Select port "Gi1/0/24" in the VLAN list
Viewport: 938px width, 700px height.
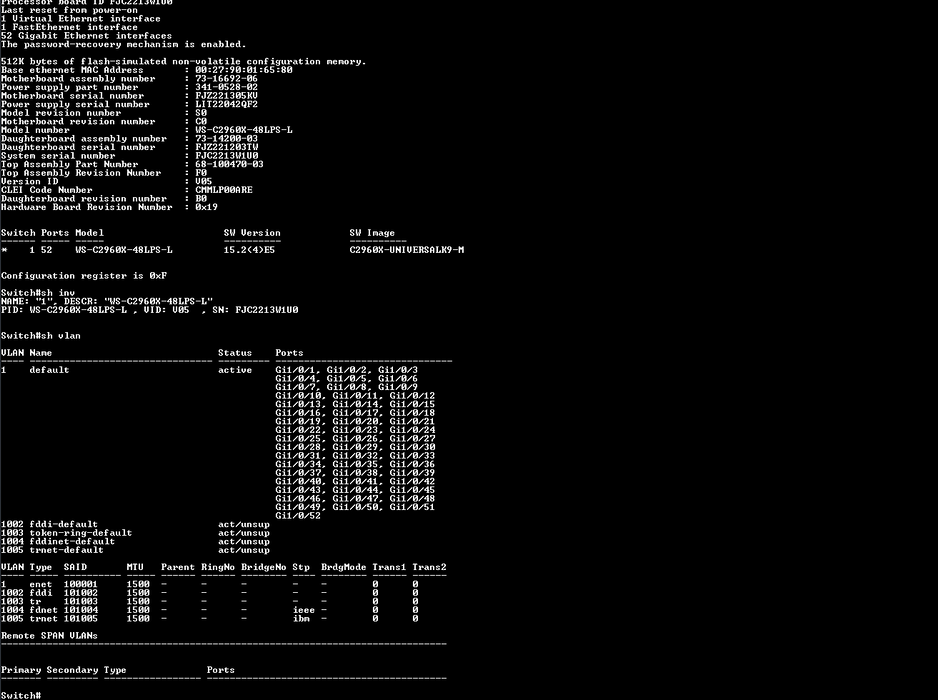(x=412, y=430)
